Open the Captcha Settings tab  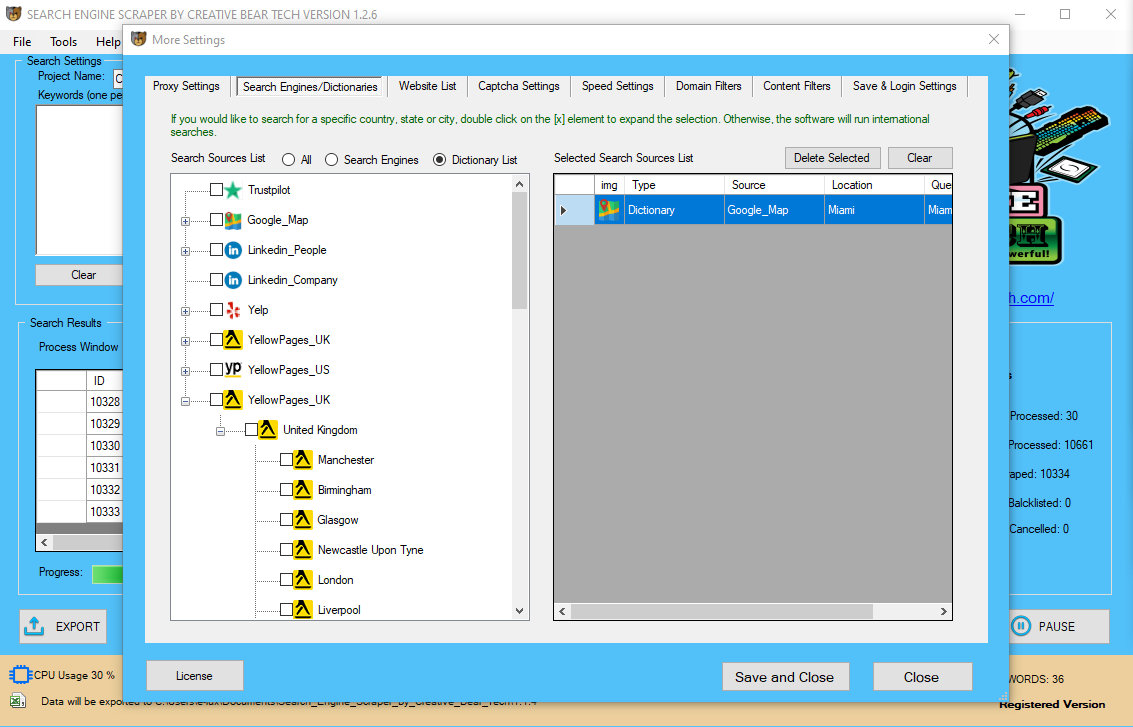click(x=519, y=86)
